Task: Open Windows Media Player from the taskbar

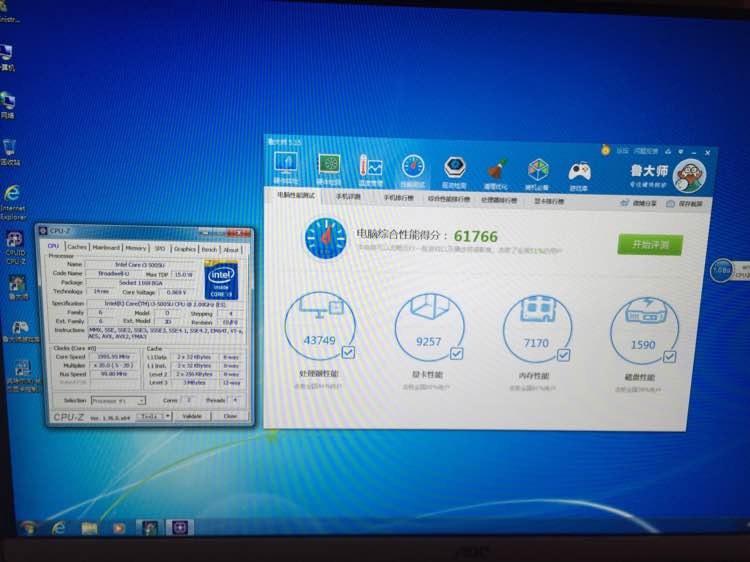Action: click(x=119, y=528)
